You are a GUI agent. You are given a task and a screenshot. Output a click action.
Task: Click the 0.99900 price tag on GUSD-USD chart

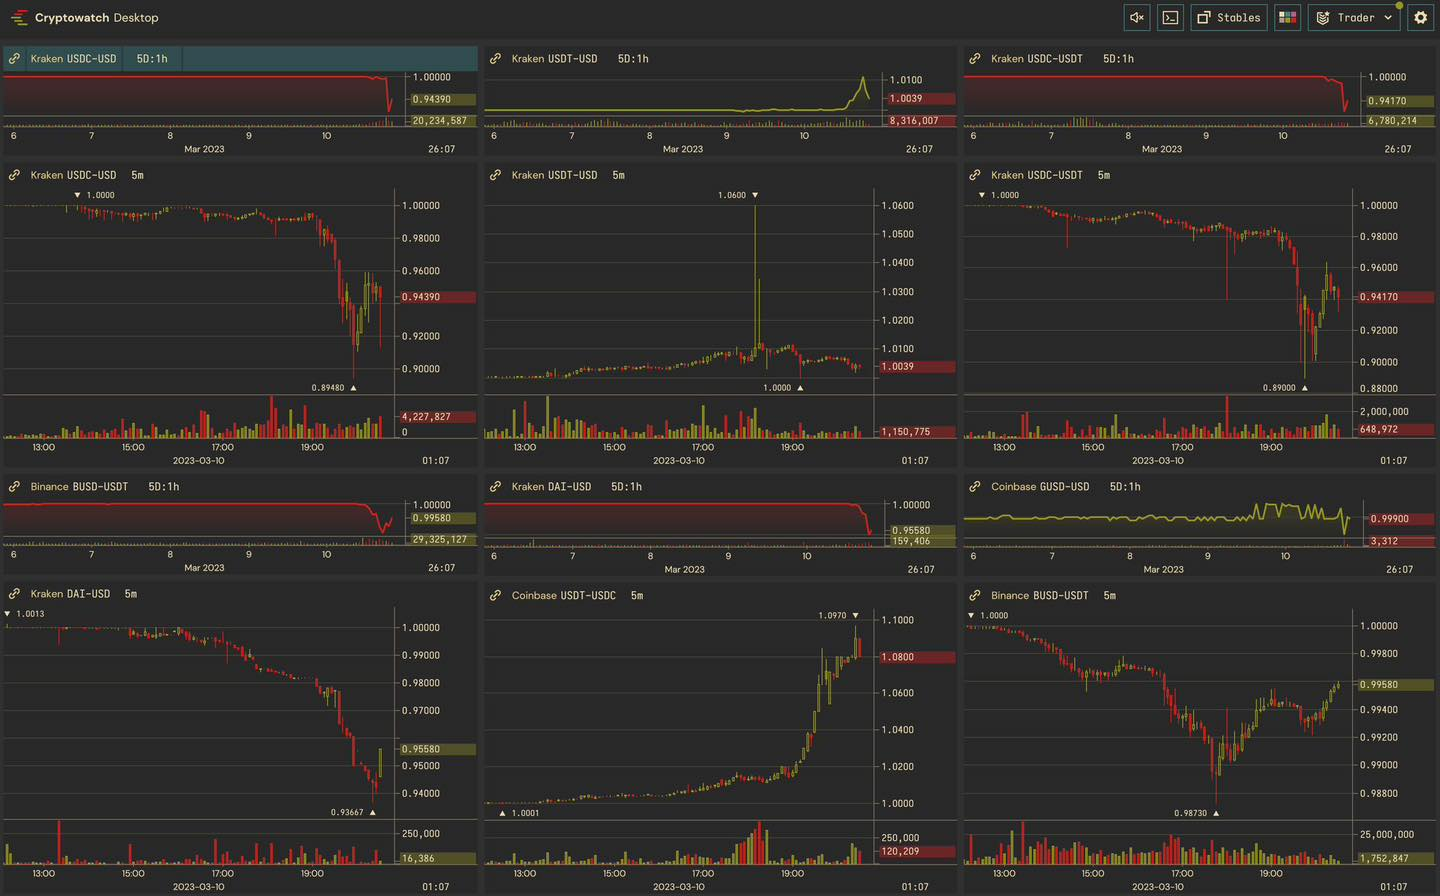coord(1400,519)
